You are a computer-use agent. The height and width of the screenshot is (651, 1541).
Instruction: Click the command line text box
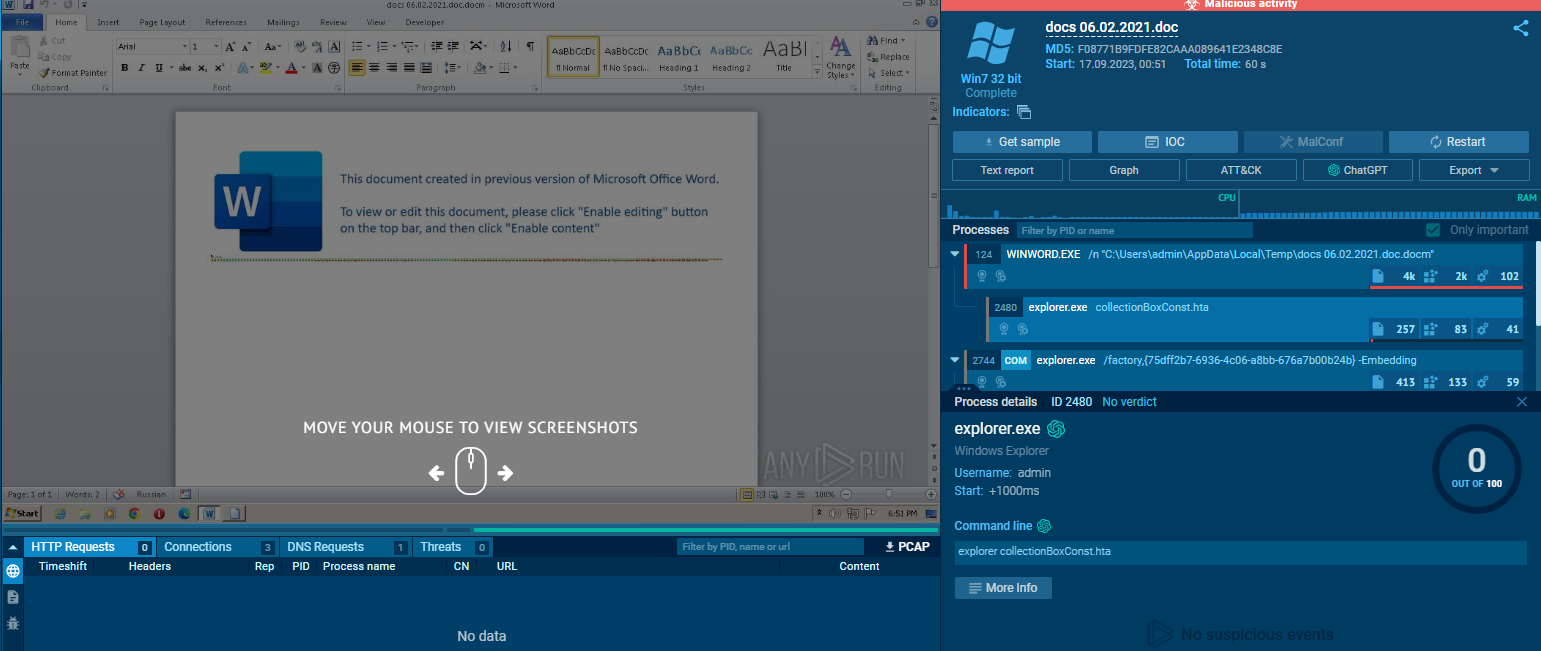coord(1240,552)
